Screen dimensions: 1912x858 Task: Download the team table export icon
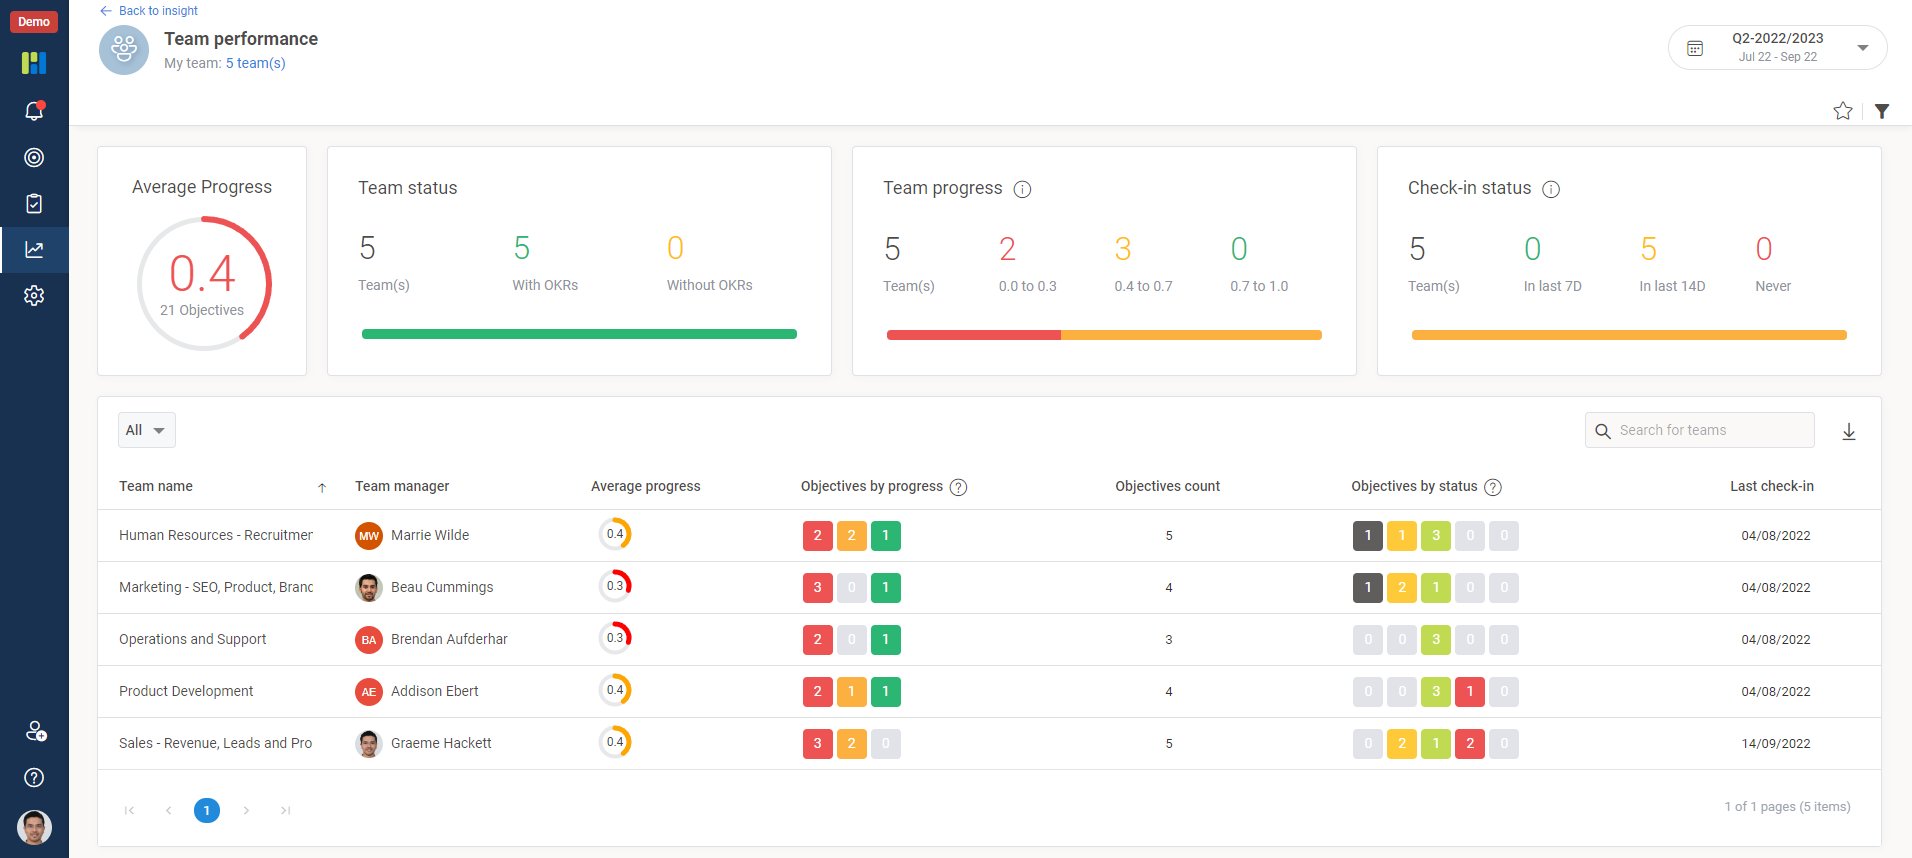tap(1849, 431)
